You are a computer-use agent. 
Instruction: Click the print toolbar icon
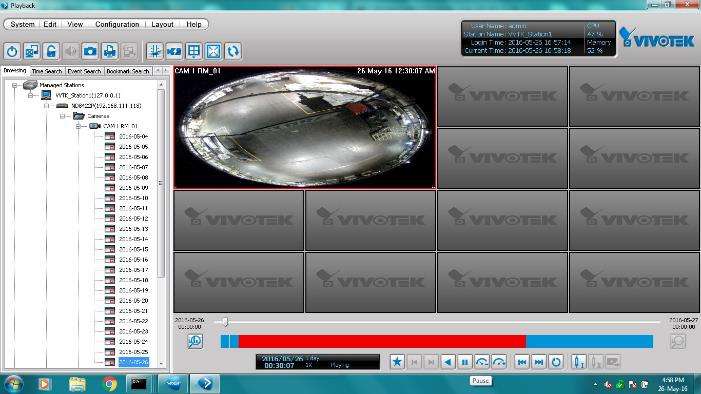(110, 51)
